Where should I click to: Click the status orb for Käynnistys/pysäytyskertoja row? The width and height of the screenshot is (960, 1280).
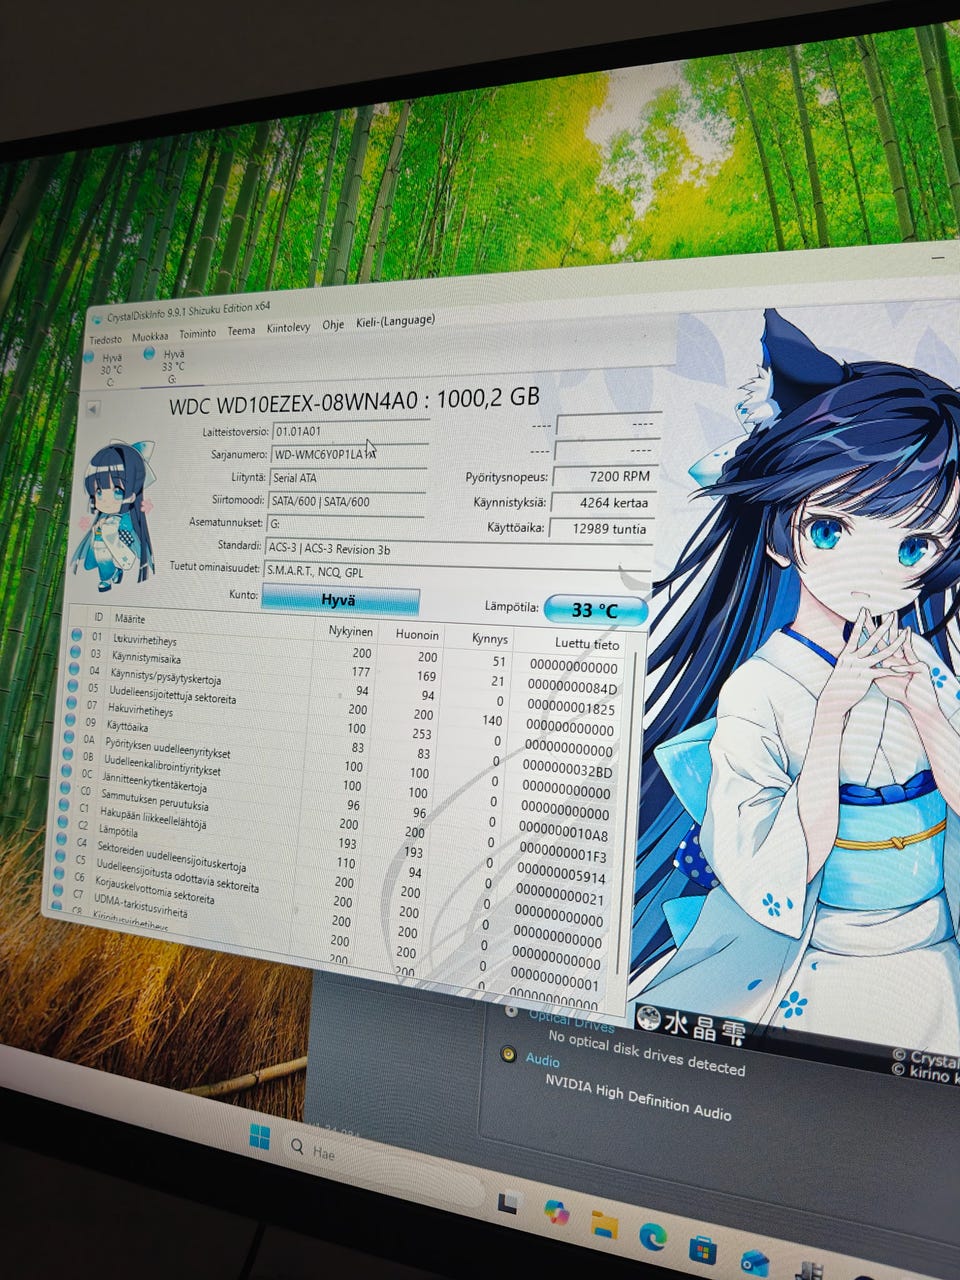pyautogui.click(x=75, y=669)
